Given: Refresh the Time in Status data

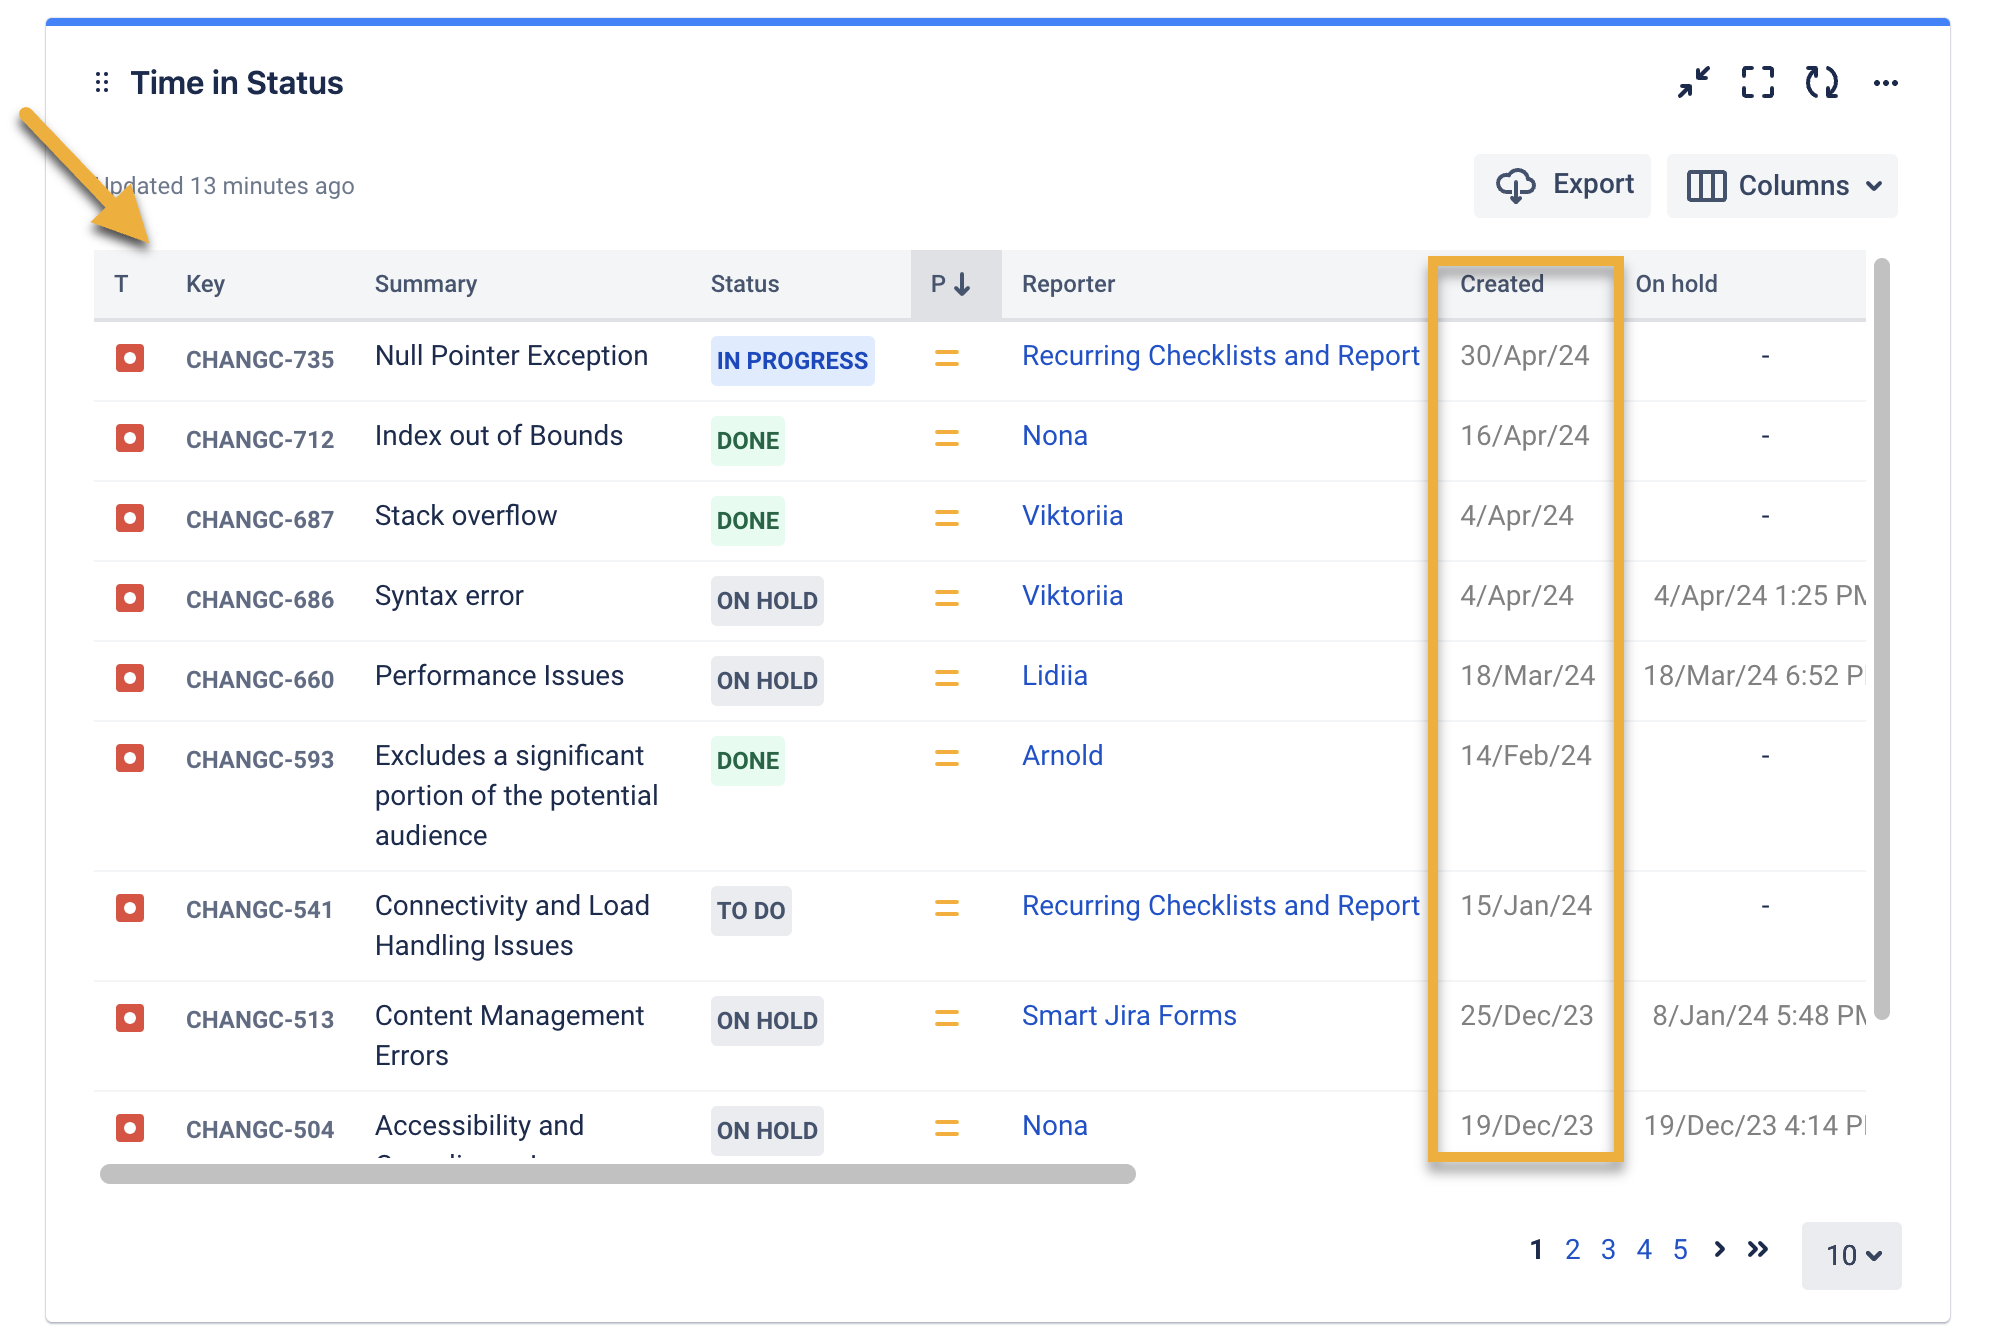Looking at the screenshot, I should (x=1822, y=84).
